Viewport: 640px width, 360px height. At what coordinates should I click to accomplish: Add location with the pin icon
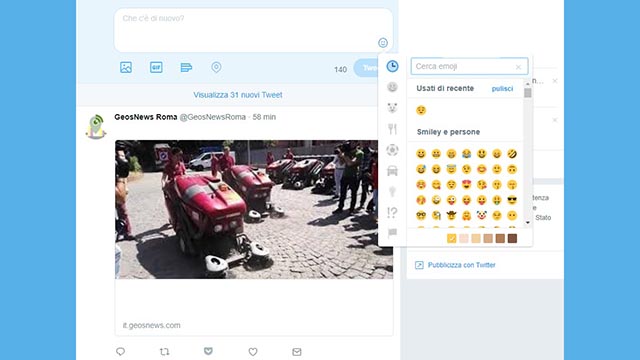tap(216, 67)
